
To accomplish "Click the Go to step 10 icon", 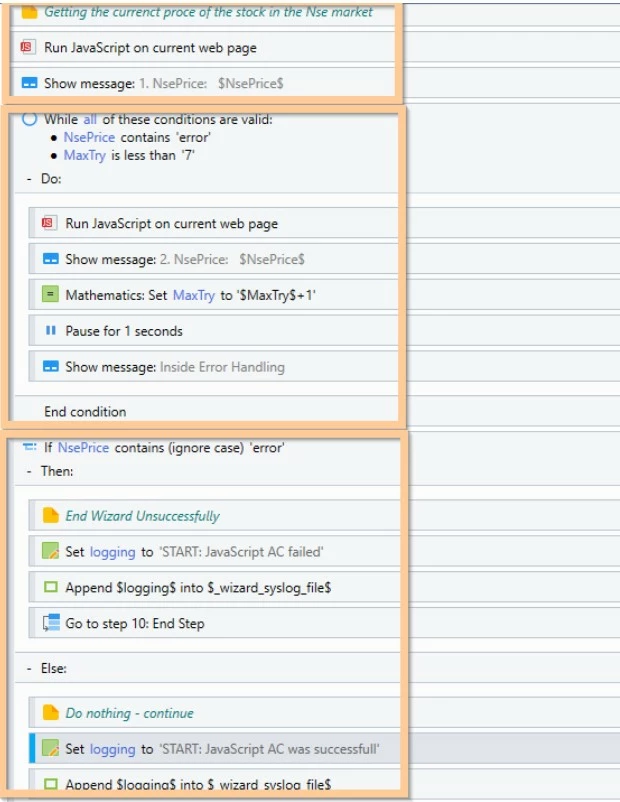I will coord(51,622).
